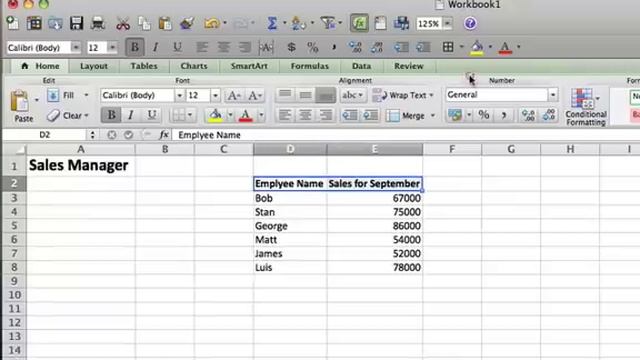640x360 pixels.
Task: Click the Media Browser icon
Action: point(402,23)
